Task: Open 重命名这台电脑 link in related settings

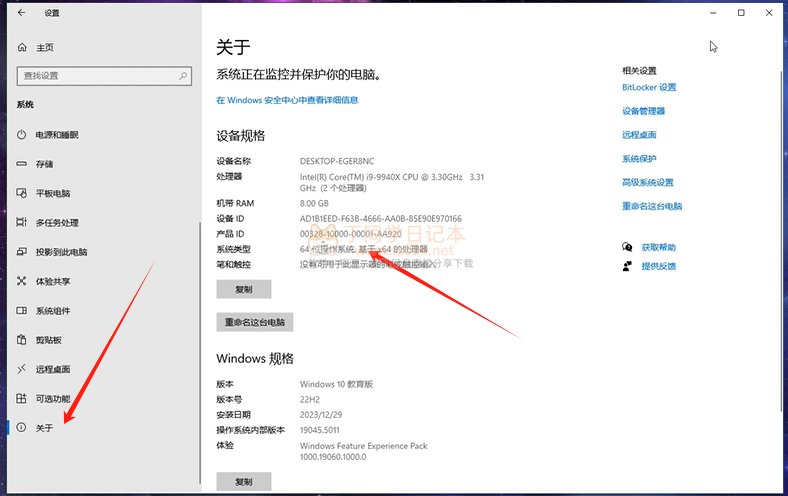Action: coord(652,206)
